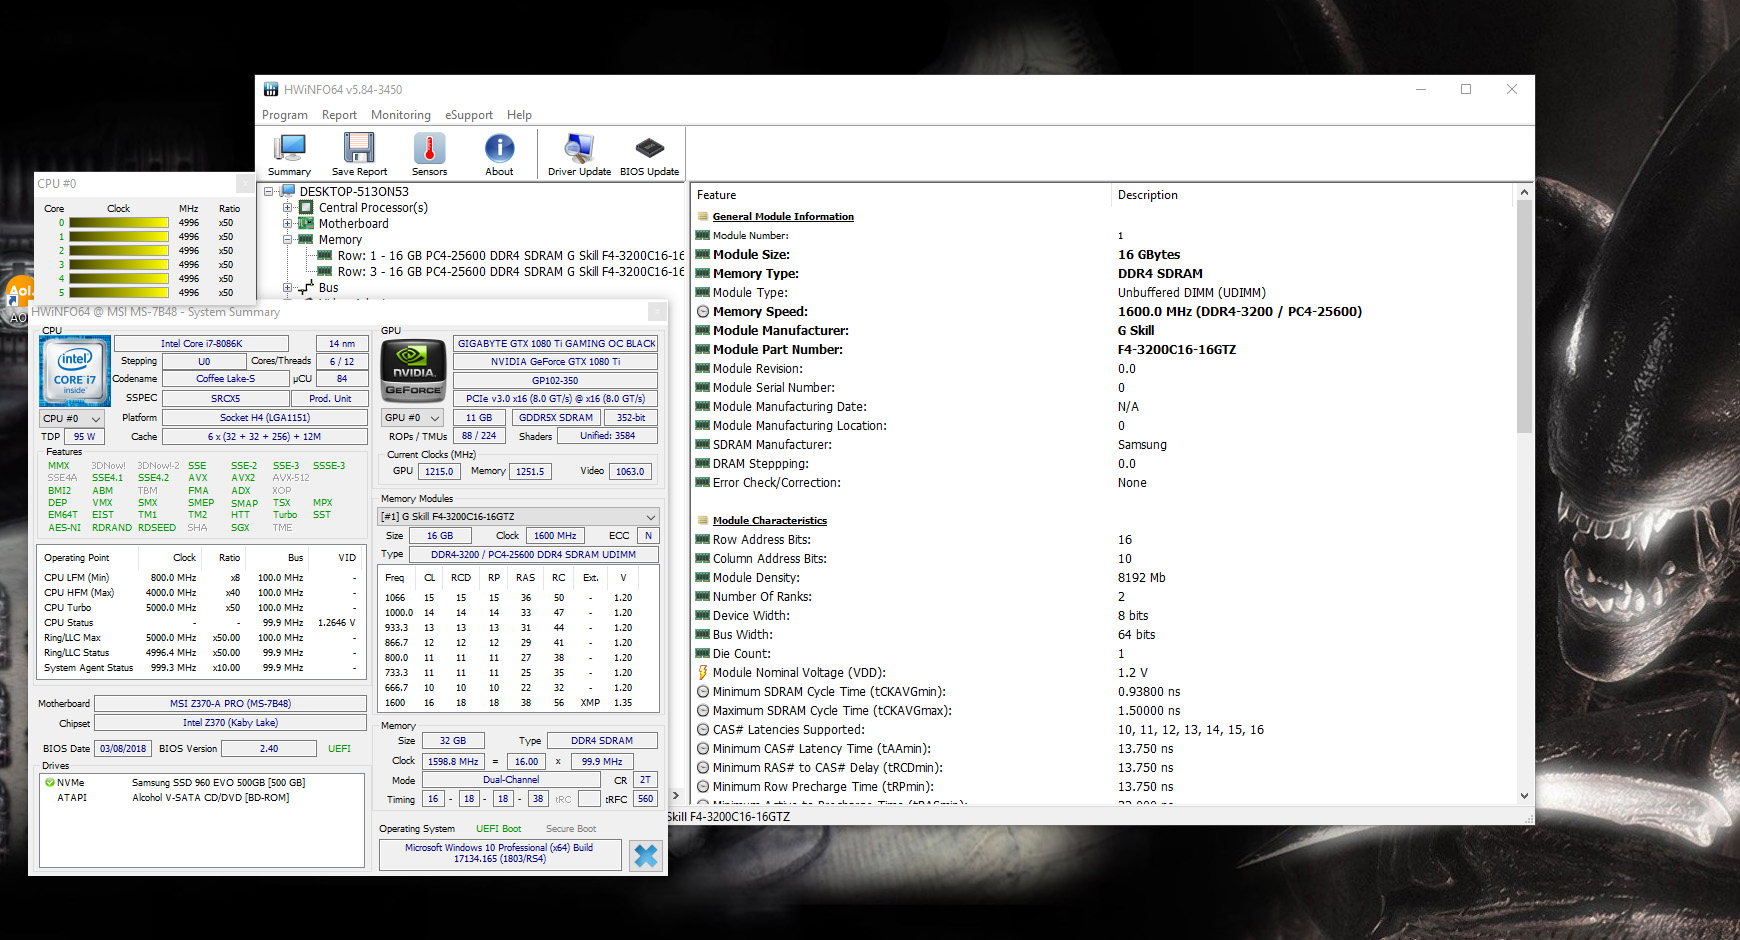Screen dimensions: 1740x940
Task: Select the Row: 3 memory module entry
Action: click(510, 271)
